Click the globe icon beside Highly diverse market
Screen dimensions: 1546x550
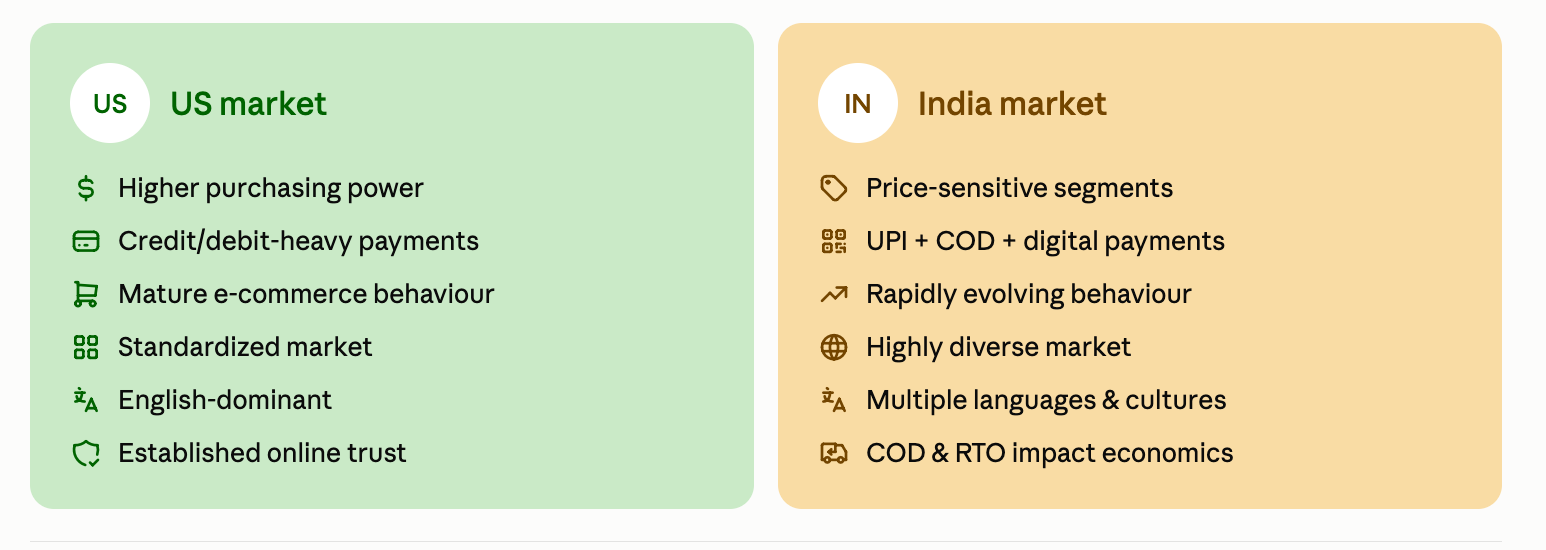click(834, 347)
